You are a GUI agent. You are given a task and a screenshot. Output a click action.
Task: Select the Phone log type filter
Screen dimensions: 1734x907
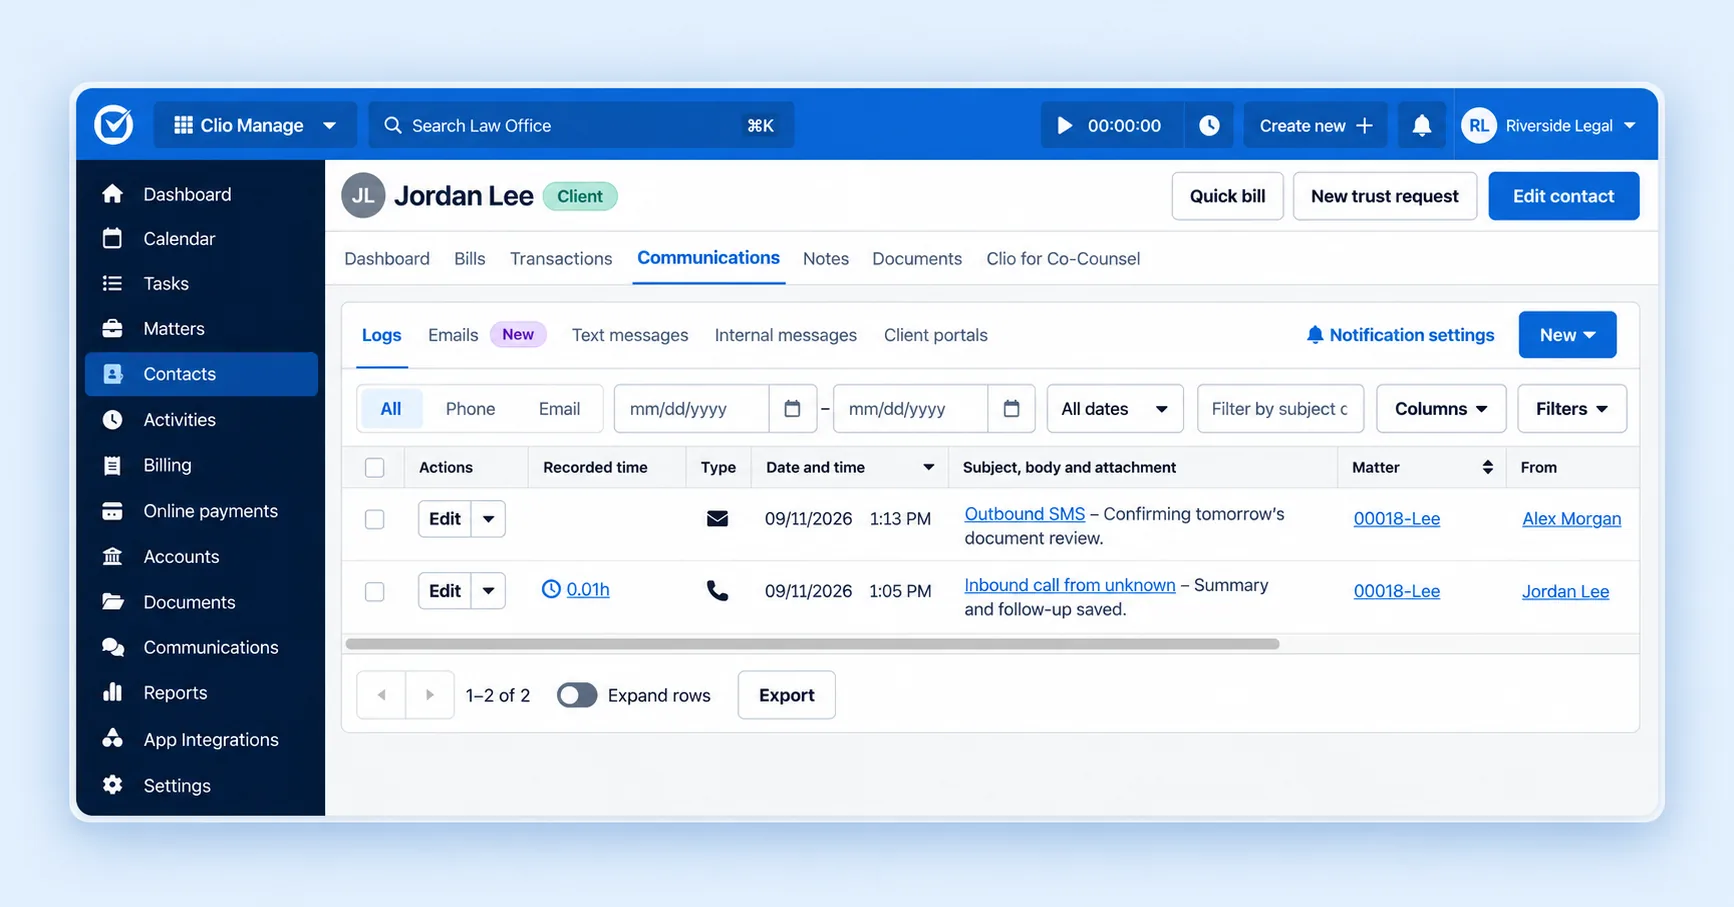pos(471,409)
